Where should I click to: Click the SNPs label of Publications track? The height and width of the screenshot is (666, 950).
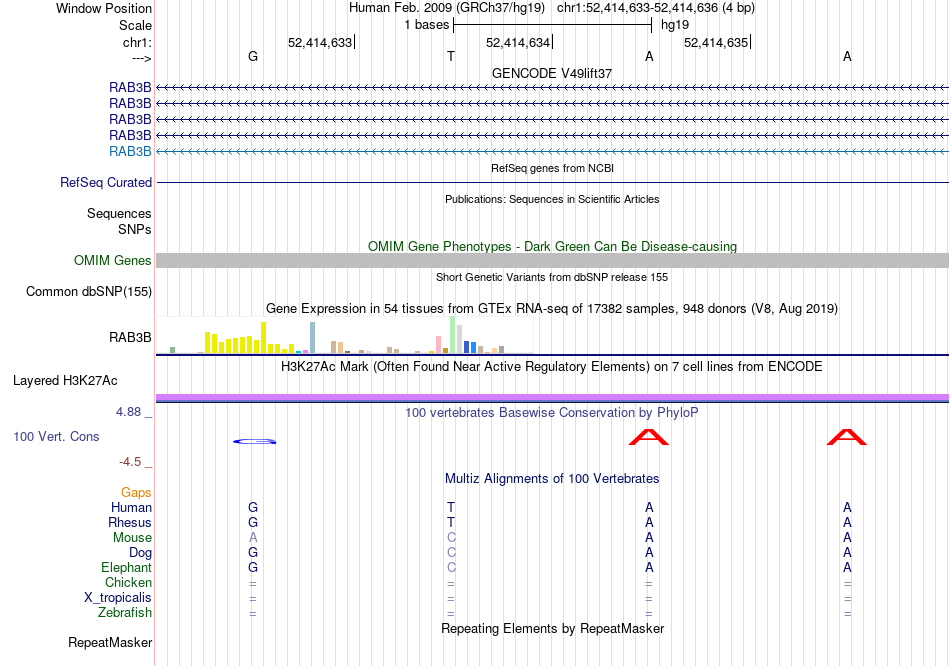135,230
